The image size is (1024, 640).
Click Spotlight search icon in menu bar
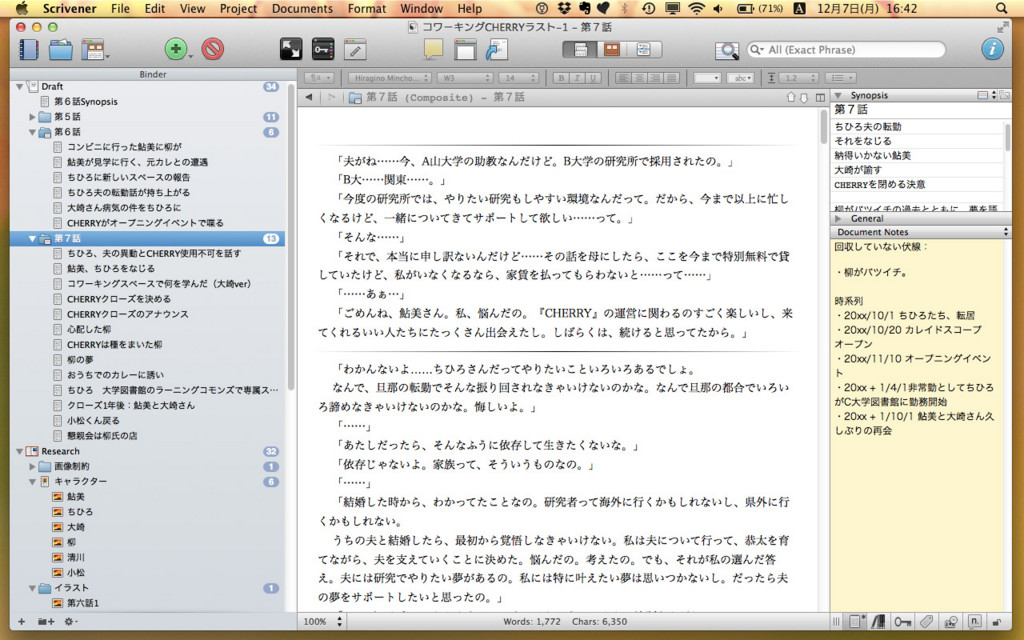pos(1001,8)
